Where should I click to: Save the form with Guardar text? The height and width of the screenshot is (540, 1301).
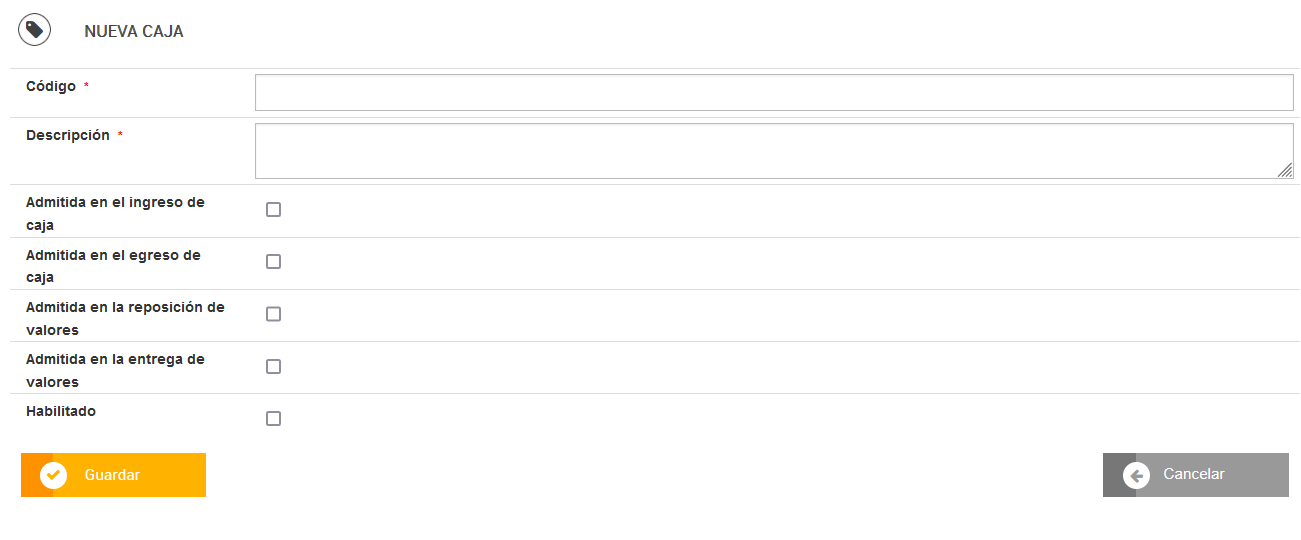tap(112, 475)
